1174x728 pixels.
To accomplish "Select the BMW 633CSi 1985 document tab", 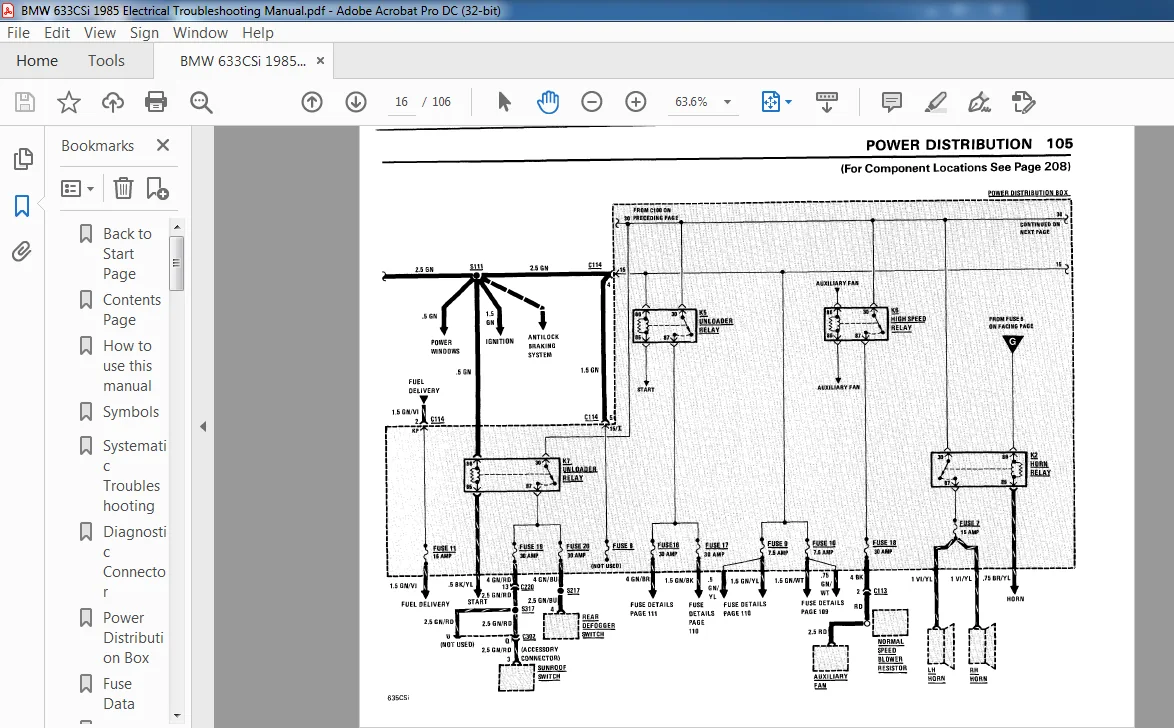I will tap(242, 61).
